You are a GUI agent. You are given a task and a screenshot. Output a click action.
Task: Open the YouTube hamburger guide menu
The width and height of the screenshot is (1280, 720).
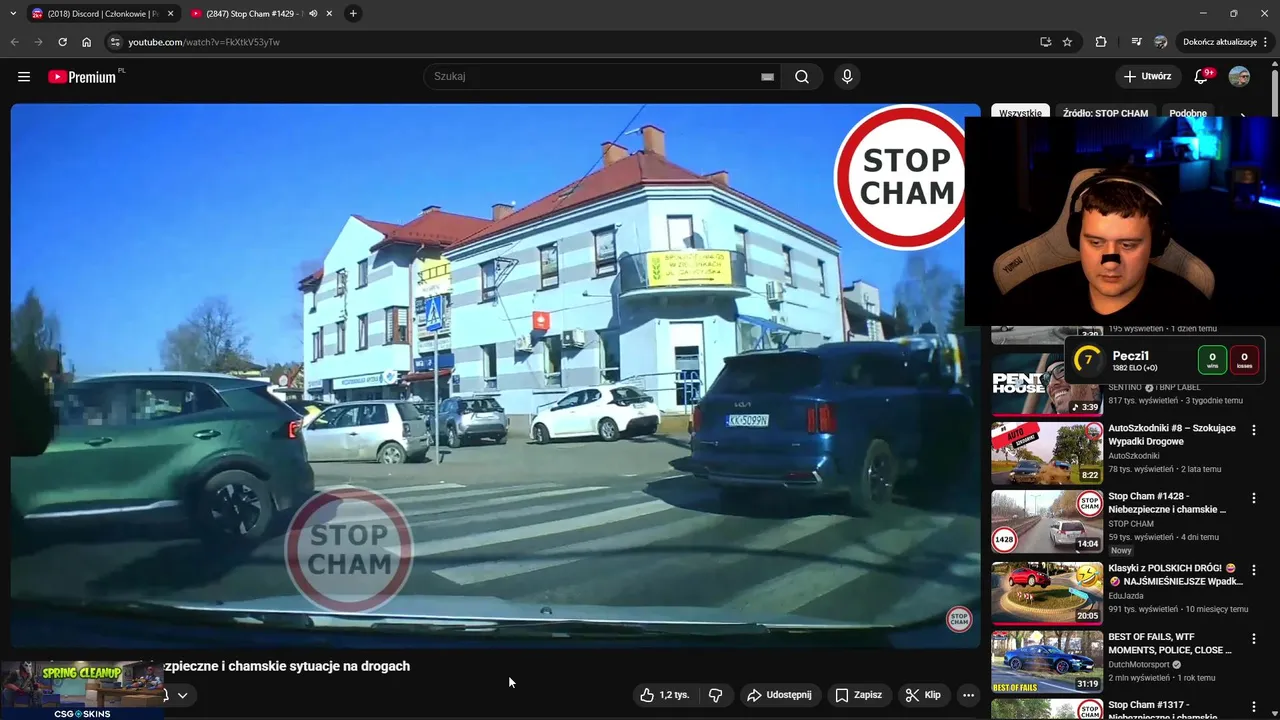[24, 76]
